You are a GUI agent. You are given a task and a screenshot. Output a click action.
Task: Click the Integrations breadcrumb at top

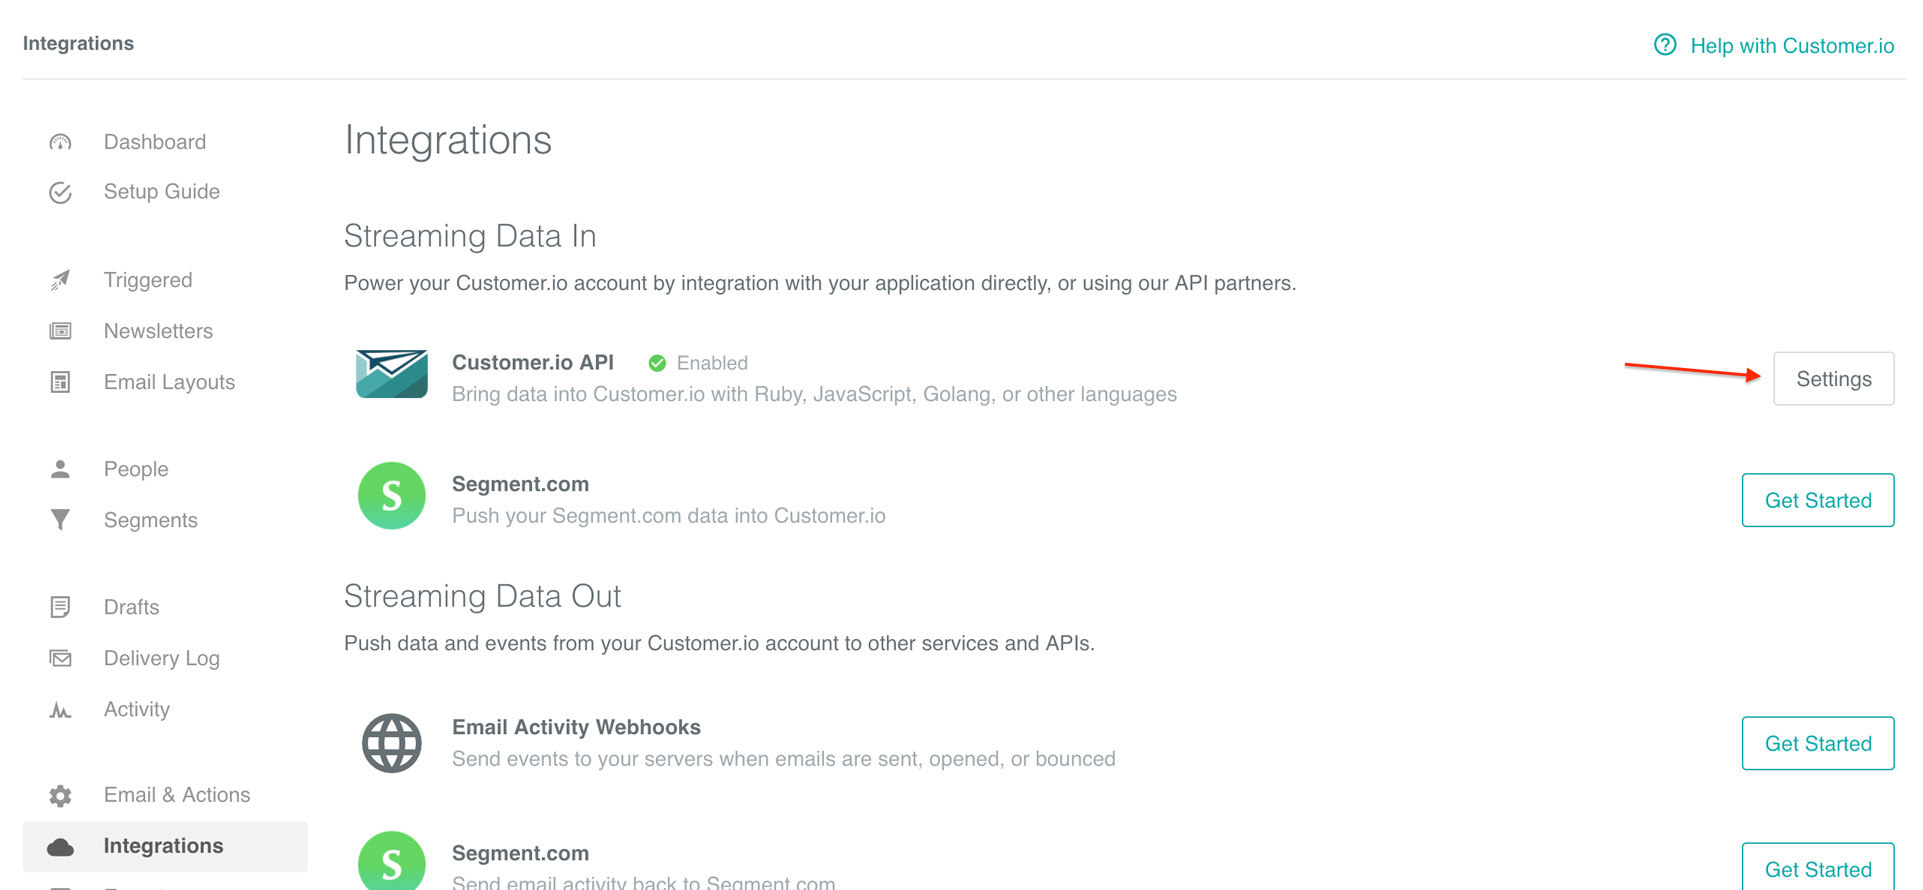tap(78, 43)
